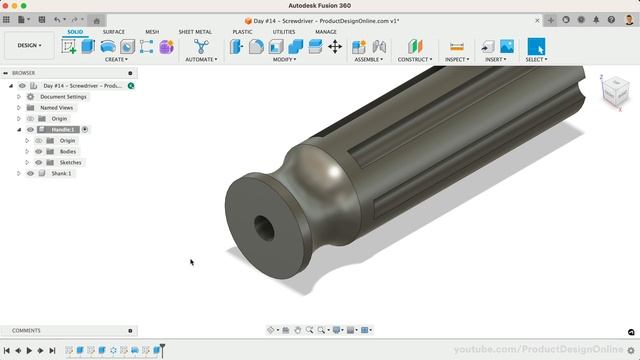640x360 pixels.
Task: Select the Extrude tool
Action: (88, 47)
